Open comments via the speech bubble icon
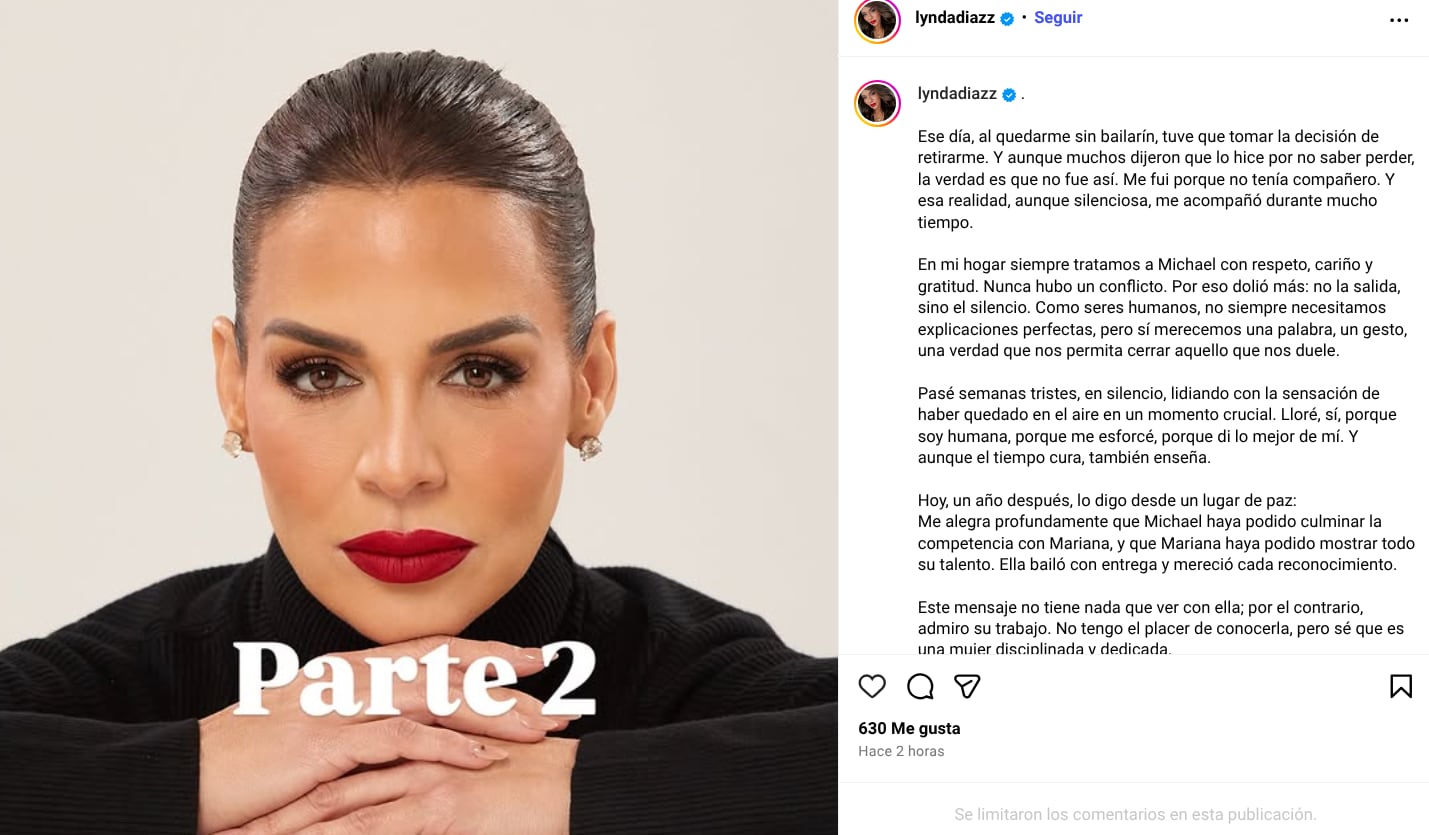Screen dimensions: 1429x835 click(x=920, y=686)
